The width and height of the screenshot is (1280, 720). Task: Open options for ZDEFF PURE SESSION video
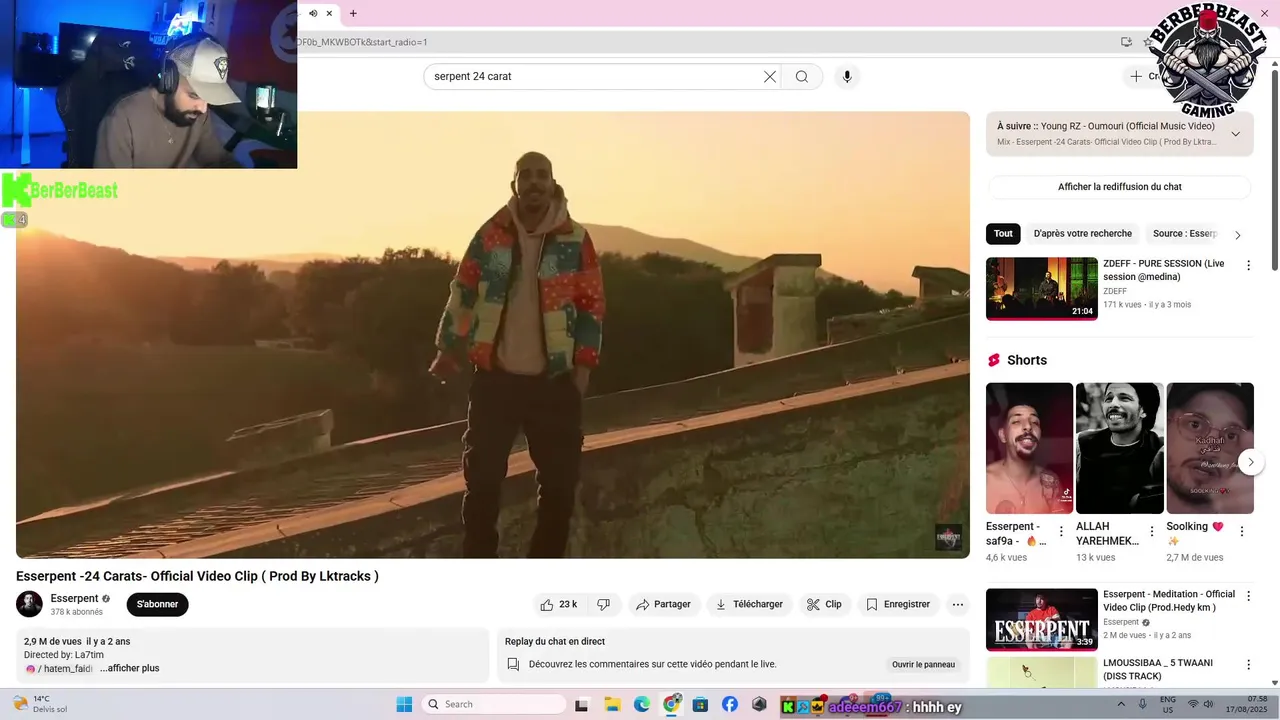point(1248,265)
